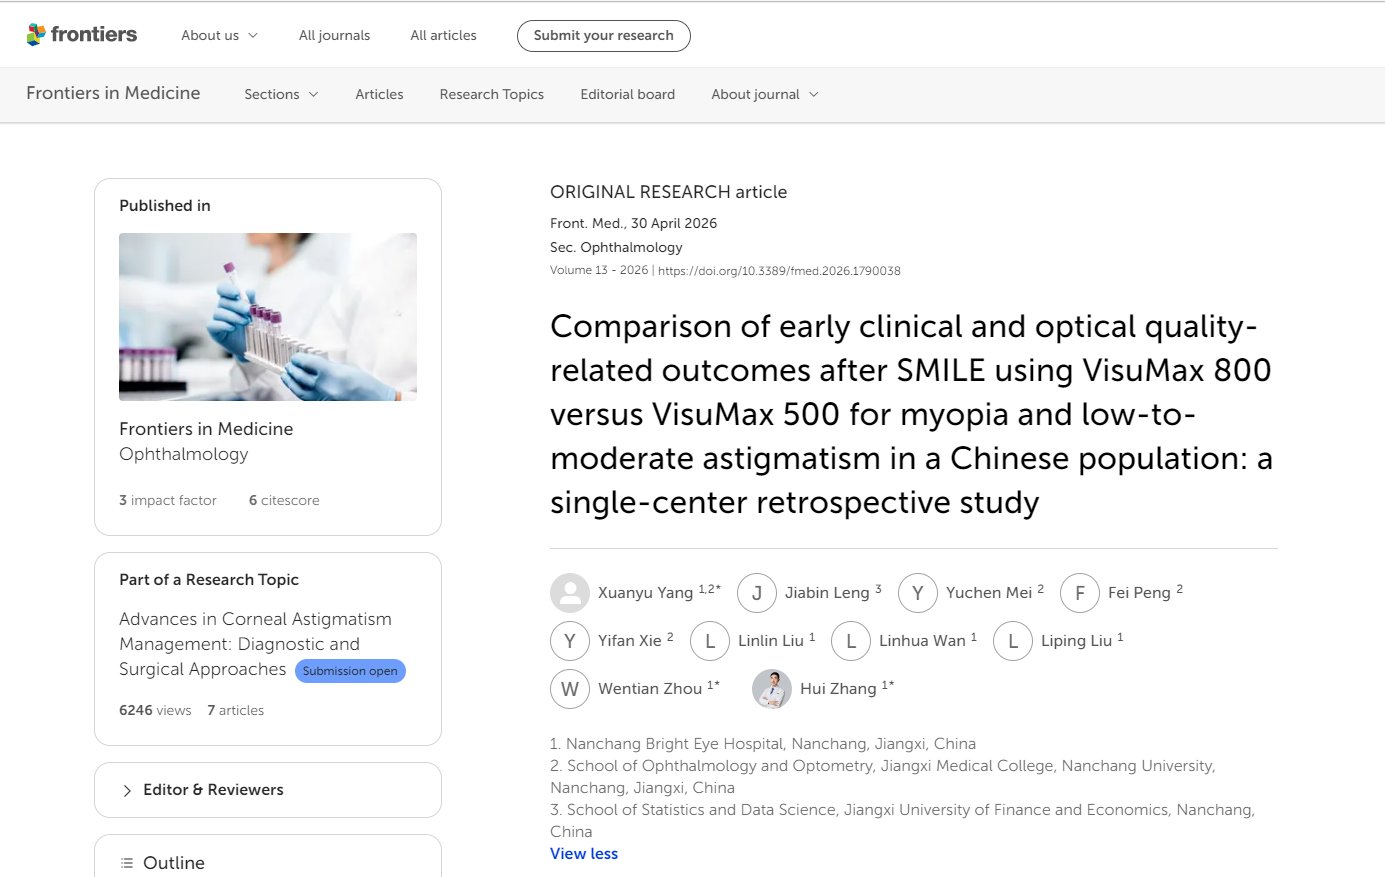Click the J avatar for Jiabin Leng
Image resolution: width=1385 pixels, height=877 pixels.
click(757, 593)
